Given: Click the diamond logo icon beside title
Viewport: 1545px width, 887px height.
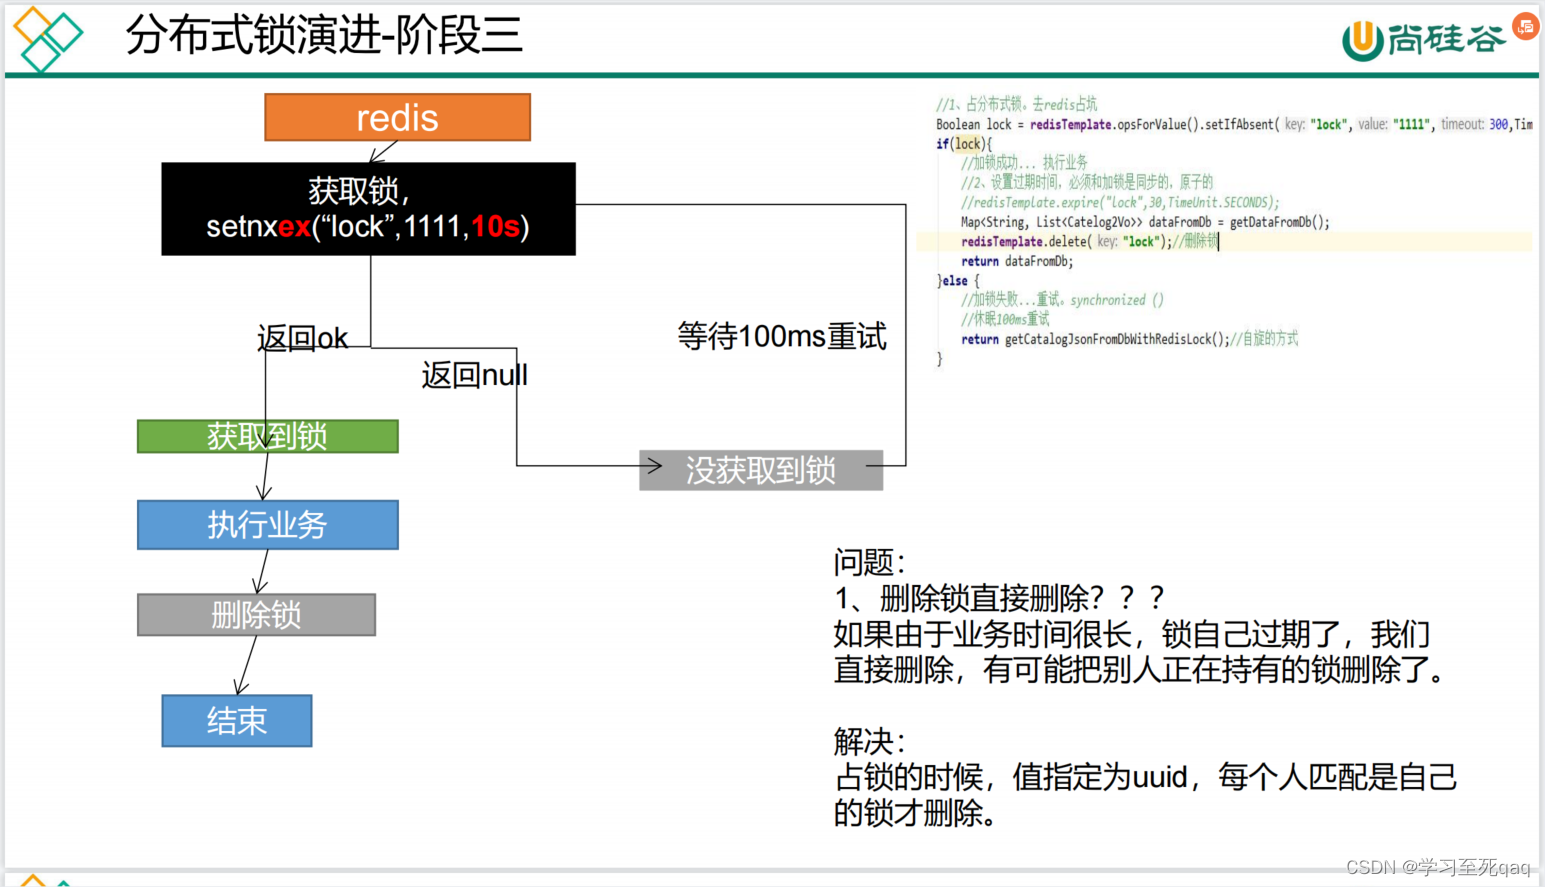Looking at the screenshot, I should coord(47,38).
